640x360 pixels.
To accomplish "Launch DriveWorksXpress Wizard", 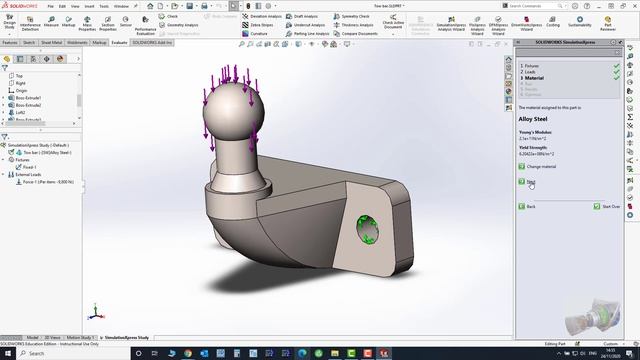I will 527,24.
